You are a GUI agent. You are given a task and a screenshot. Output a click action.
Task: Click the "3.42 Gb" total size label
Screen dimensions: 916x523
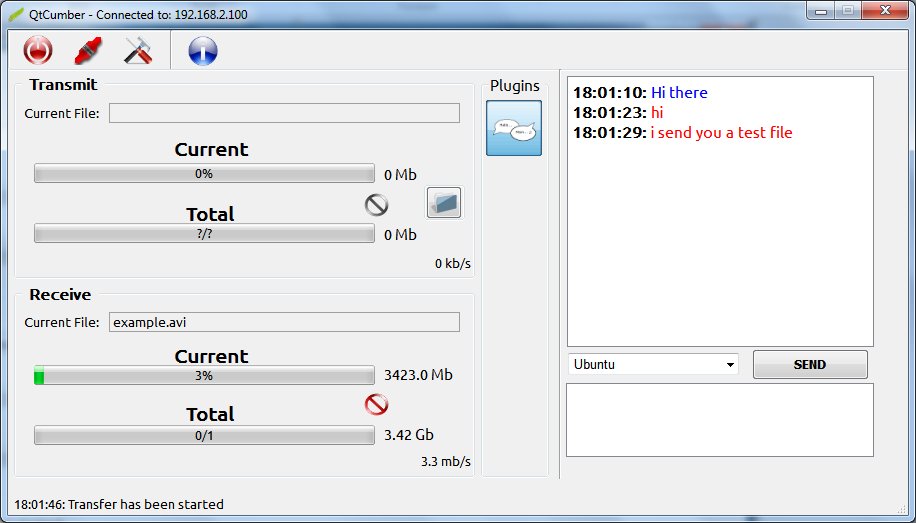pos(409,435)
